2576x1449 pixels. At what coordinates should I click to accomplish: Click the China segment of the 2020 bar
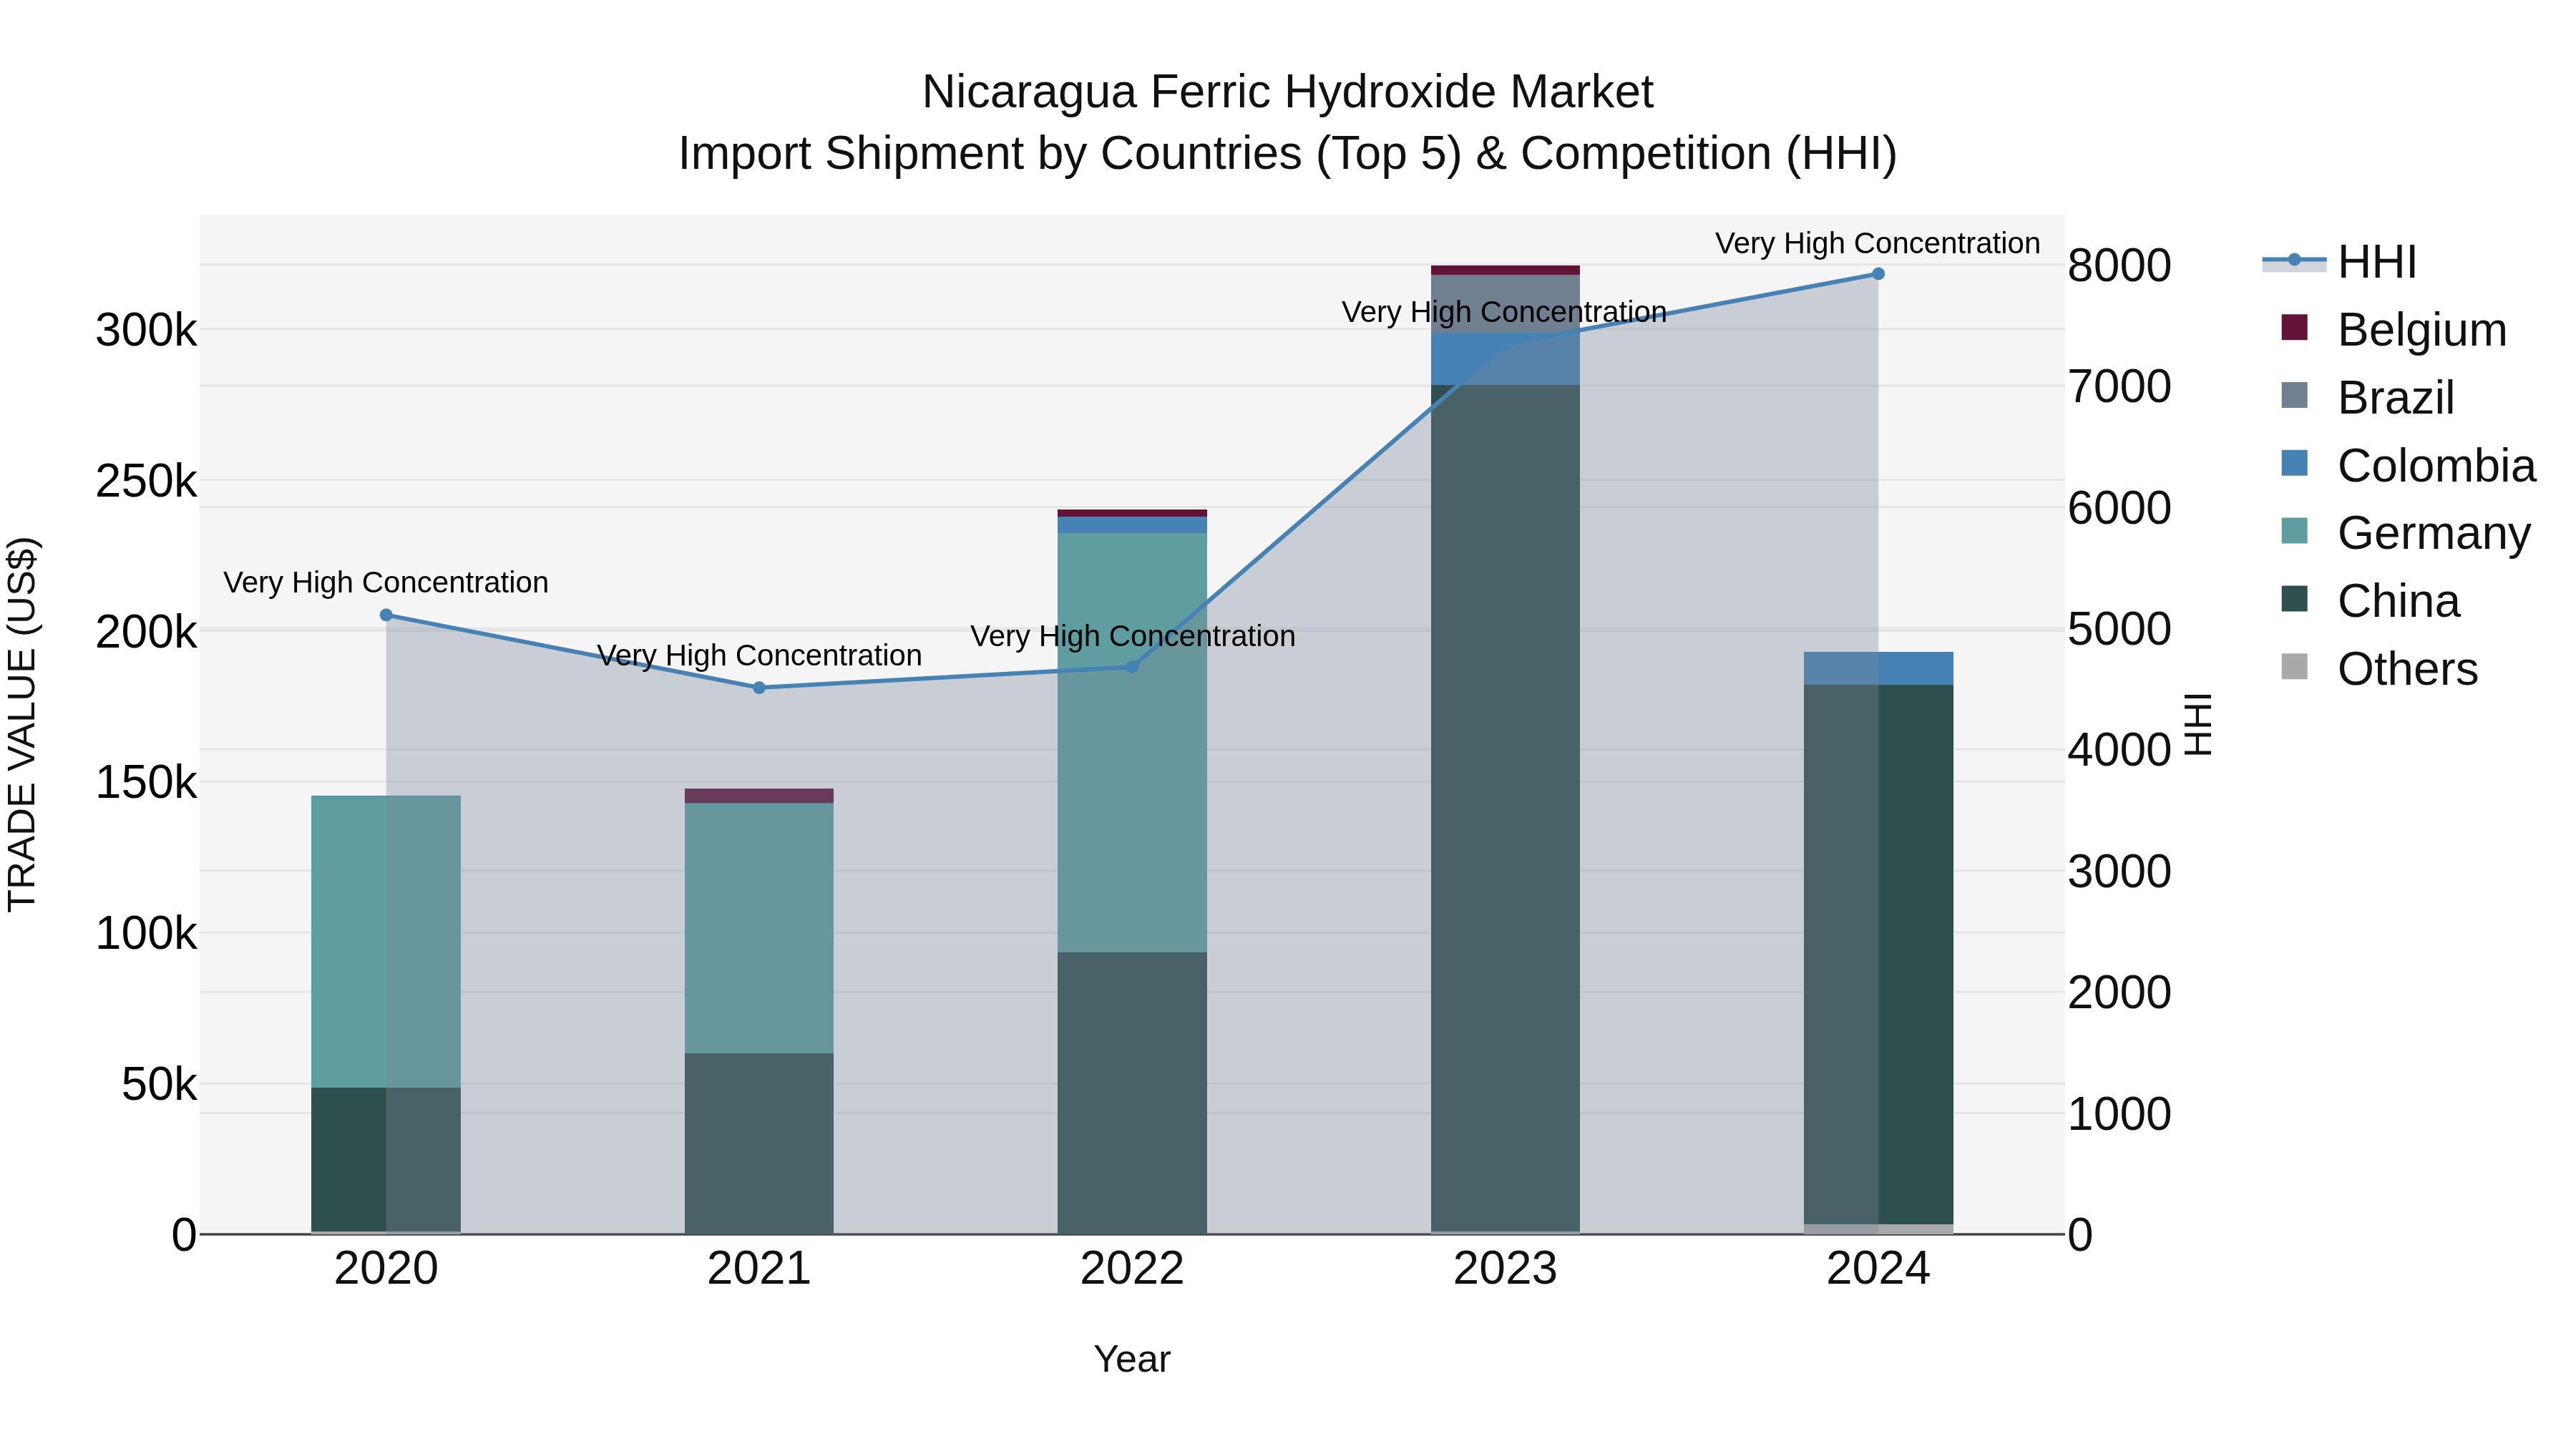click(x=386, y=1160)
